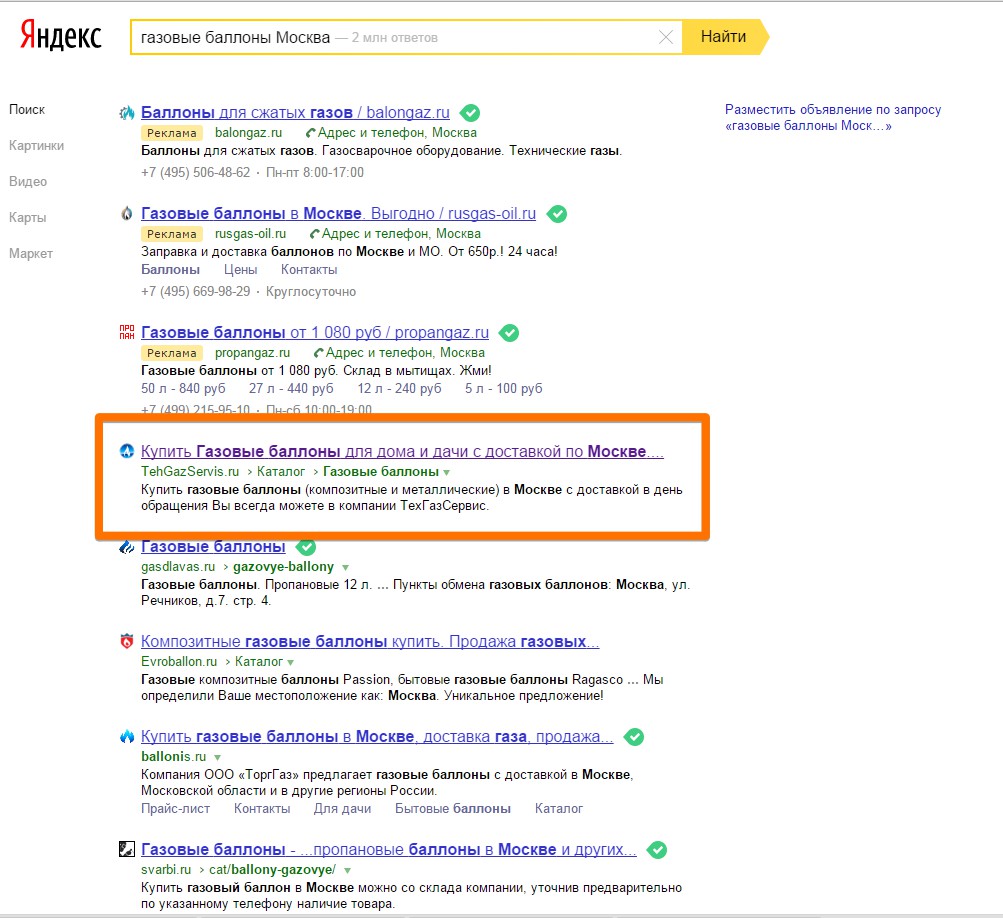Clear the search field with the X icon
This screenshot has height=918, width=1003.
[665, 37]
